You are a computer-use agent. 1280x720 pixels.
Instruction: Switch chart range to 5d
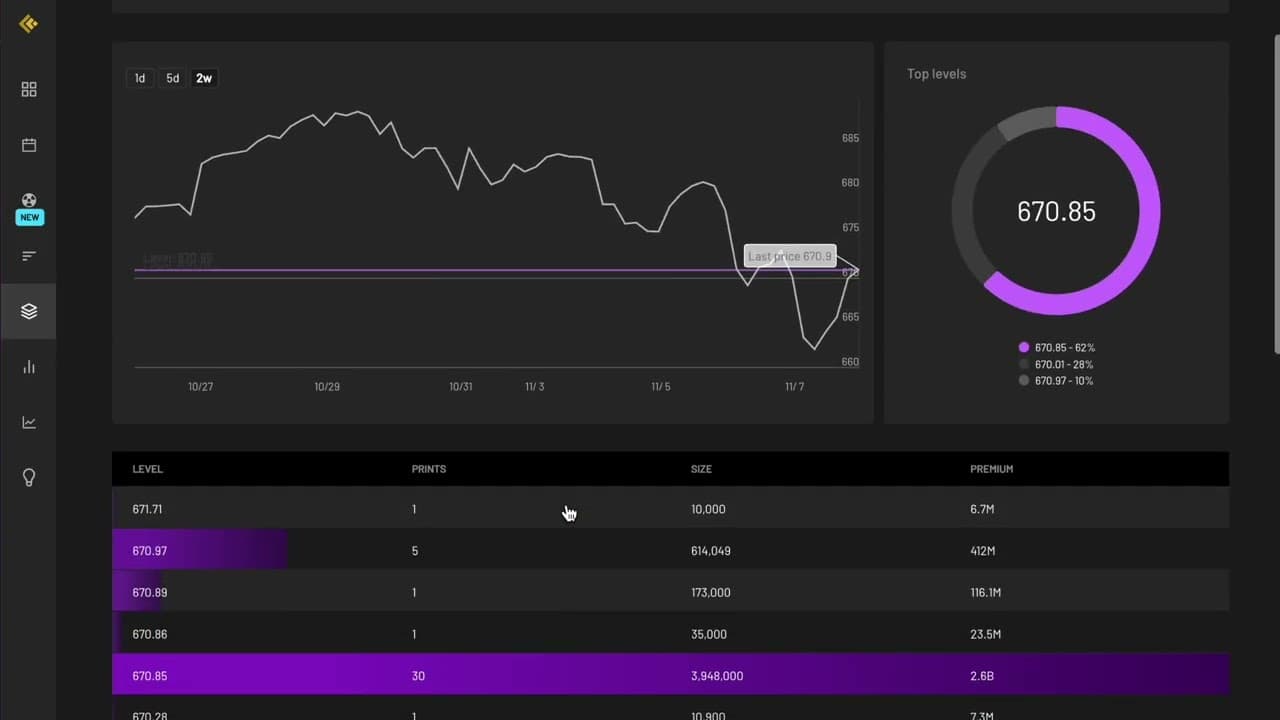click(x=172, y=78)
